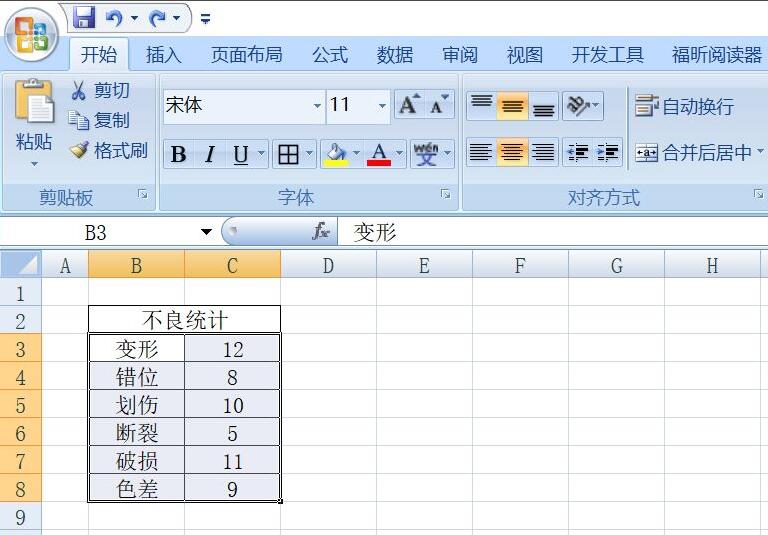
Task: Open the 开发工具 ribbon tab
Action: pos(607,54)
